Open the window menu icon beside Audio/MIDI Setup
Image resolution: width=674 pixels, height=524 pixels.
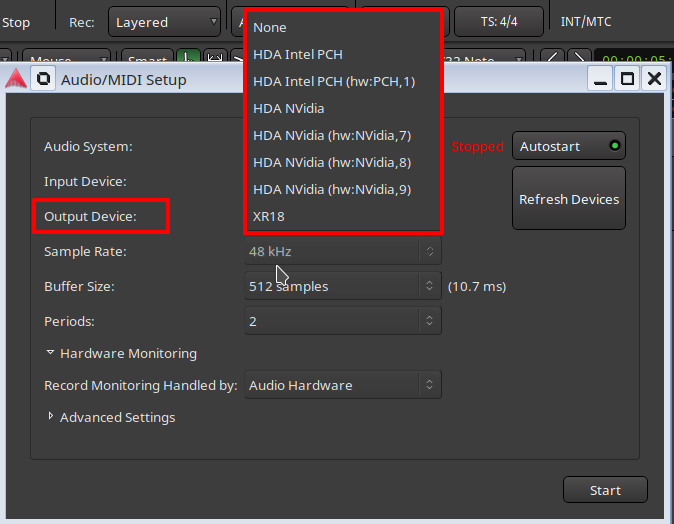tap(43, 79)
